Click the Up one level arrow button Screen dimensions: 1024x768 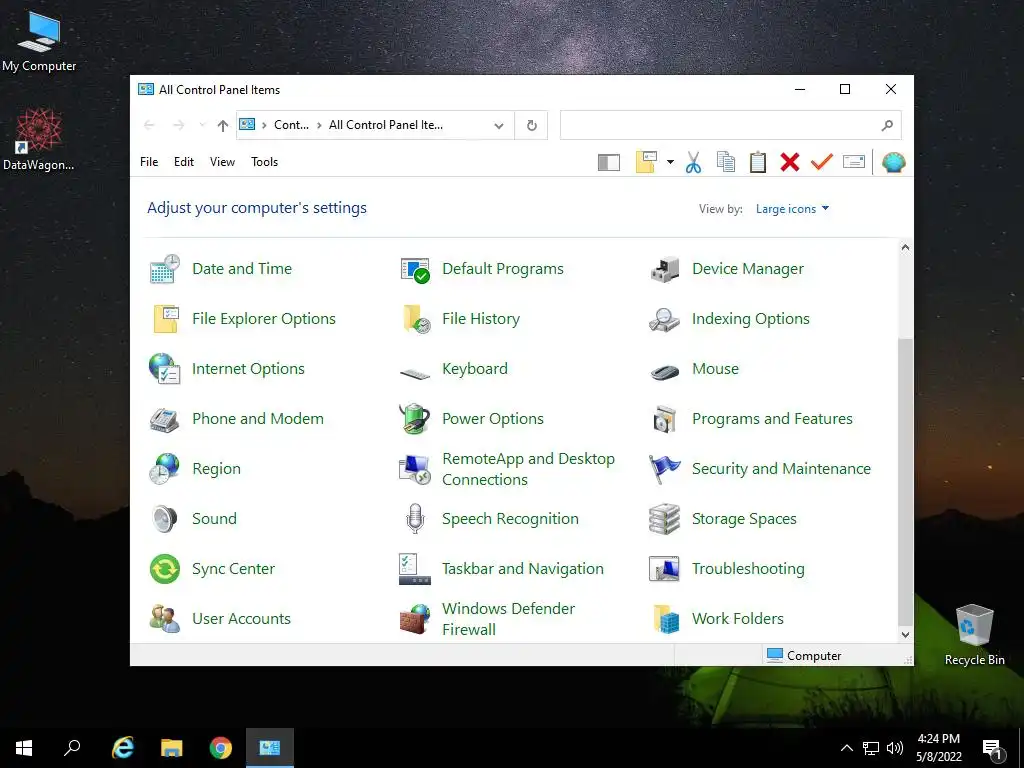tap(223, 125)
